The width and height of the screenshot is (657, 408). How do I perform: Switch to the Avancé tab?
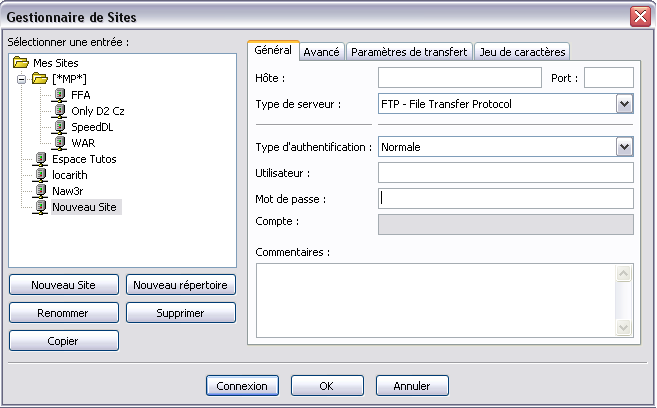point(321,51)
